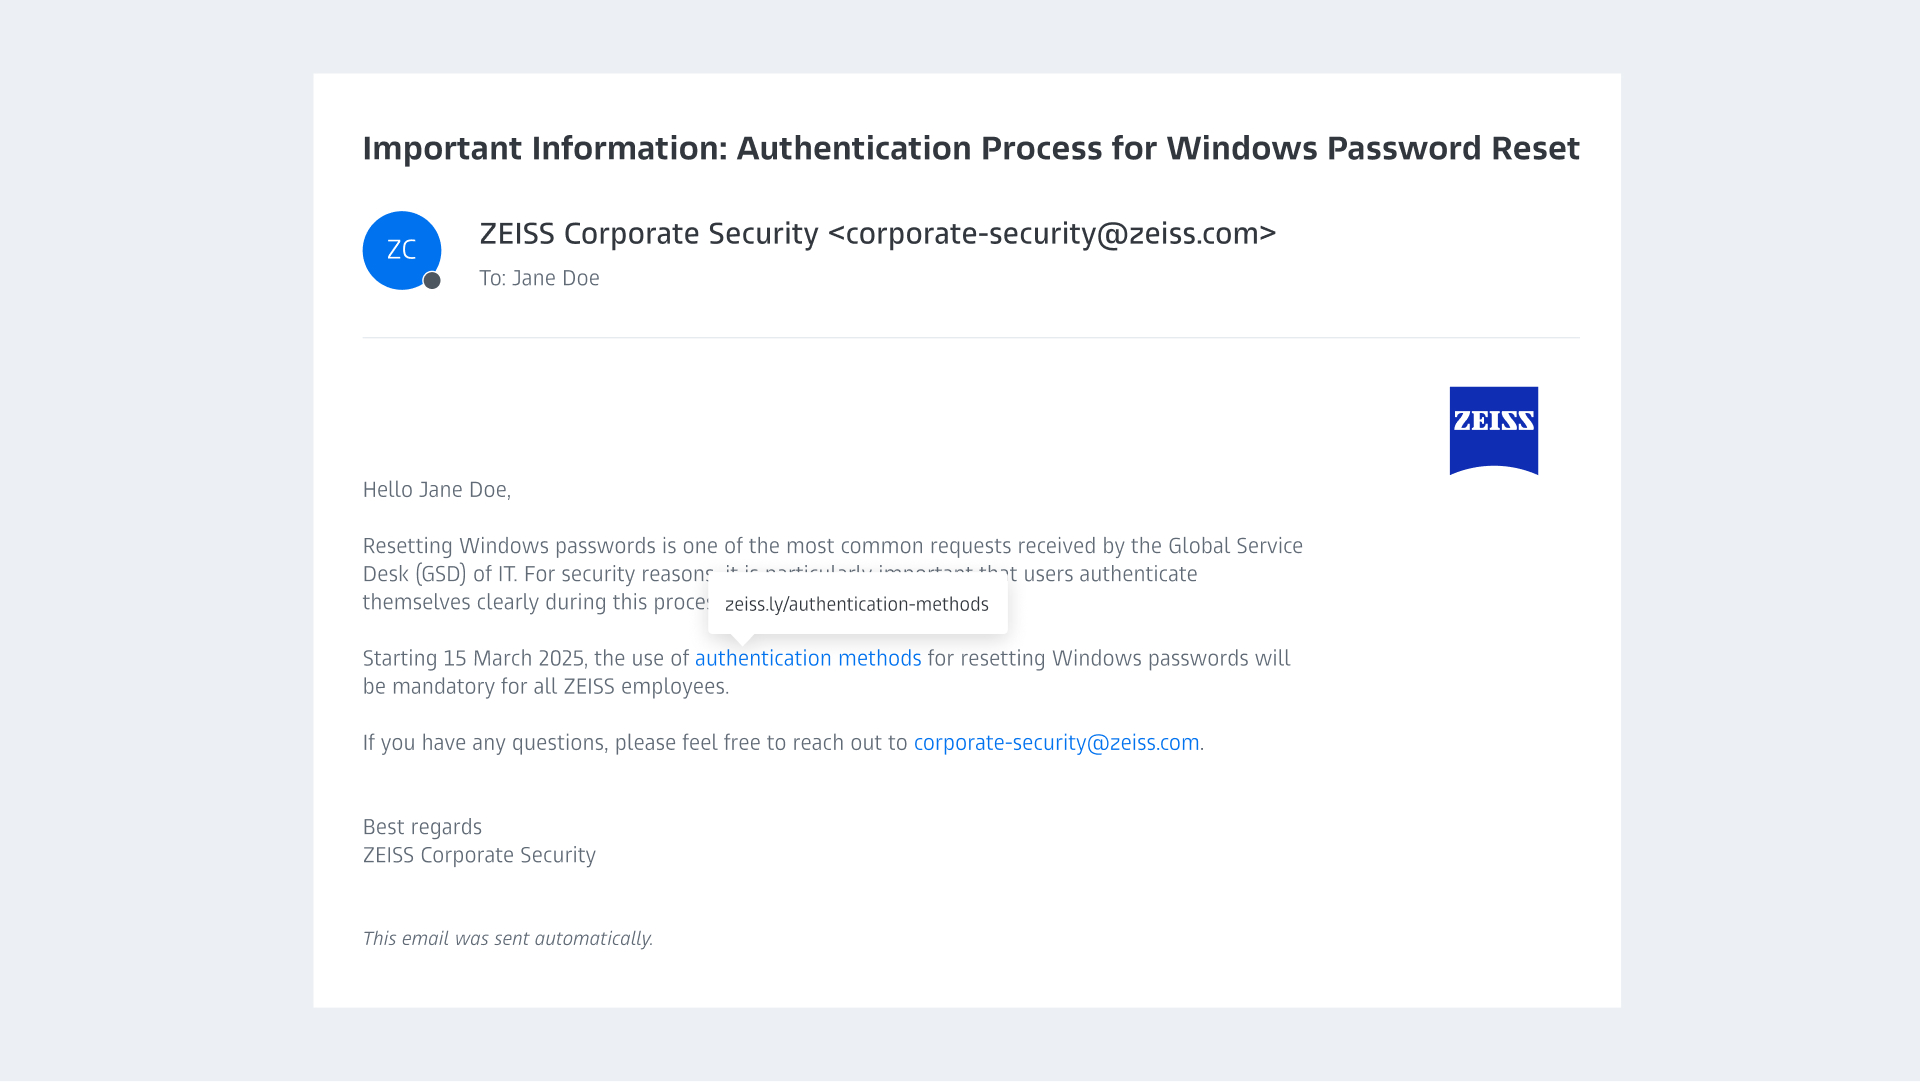Select the To: Jane Doe recipient line
This screenshot has height=1082, width=1920.
click(x=539, y=279)
